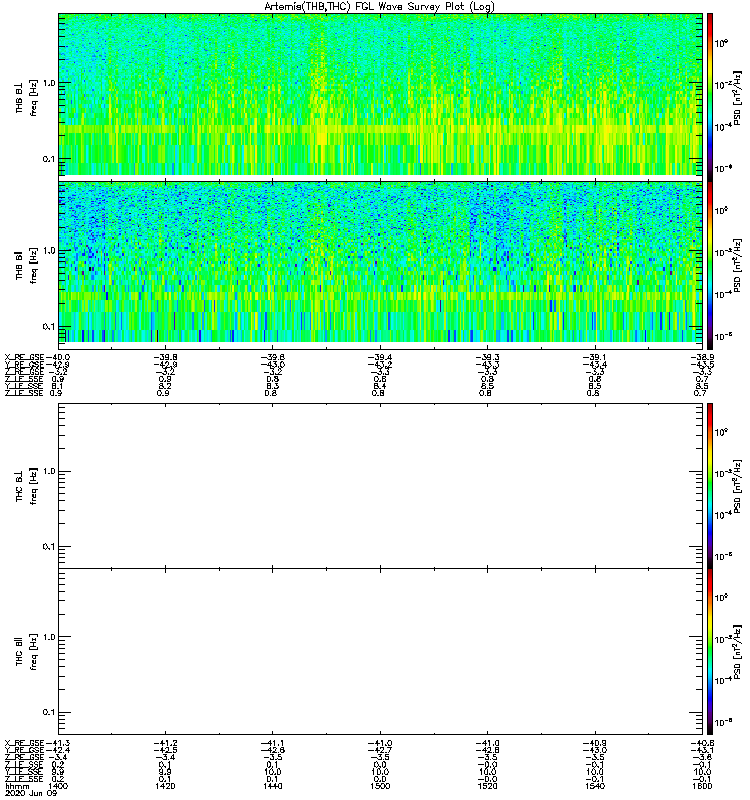Click the X_RE_GSE value '-39.4' under the THB panels
This screenshot has width=750, height=800.
point(380,357)
